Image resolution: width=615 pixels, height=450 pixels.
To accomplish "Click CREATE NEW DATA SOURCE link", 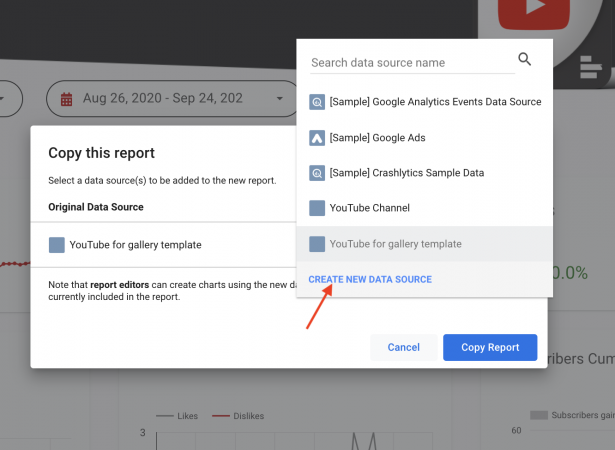I will (370, 279).
